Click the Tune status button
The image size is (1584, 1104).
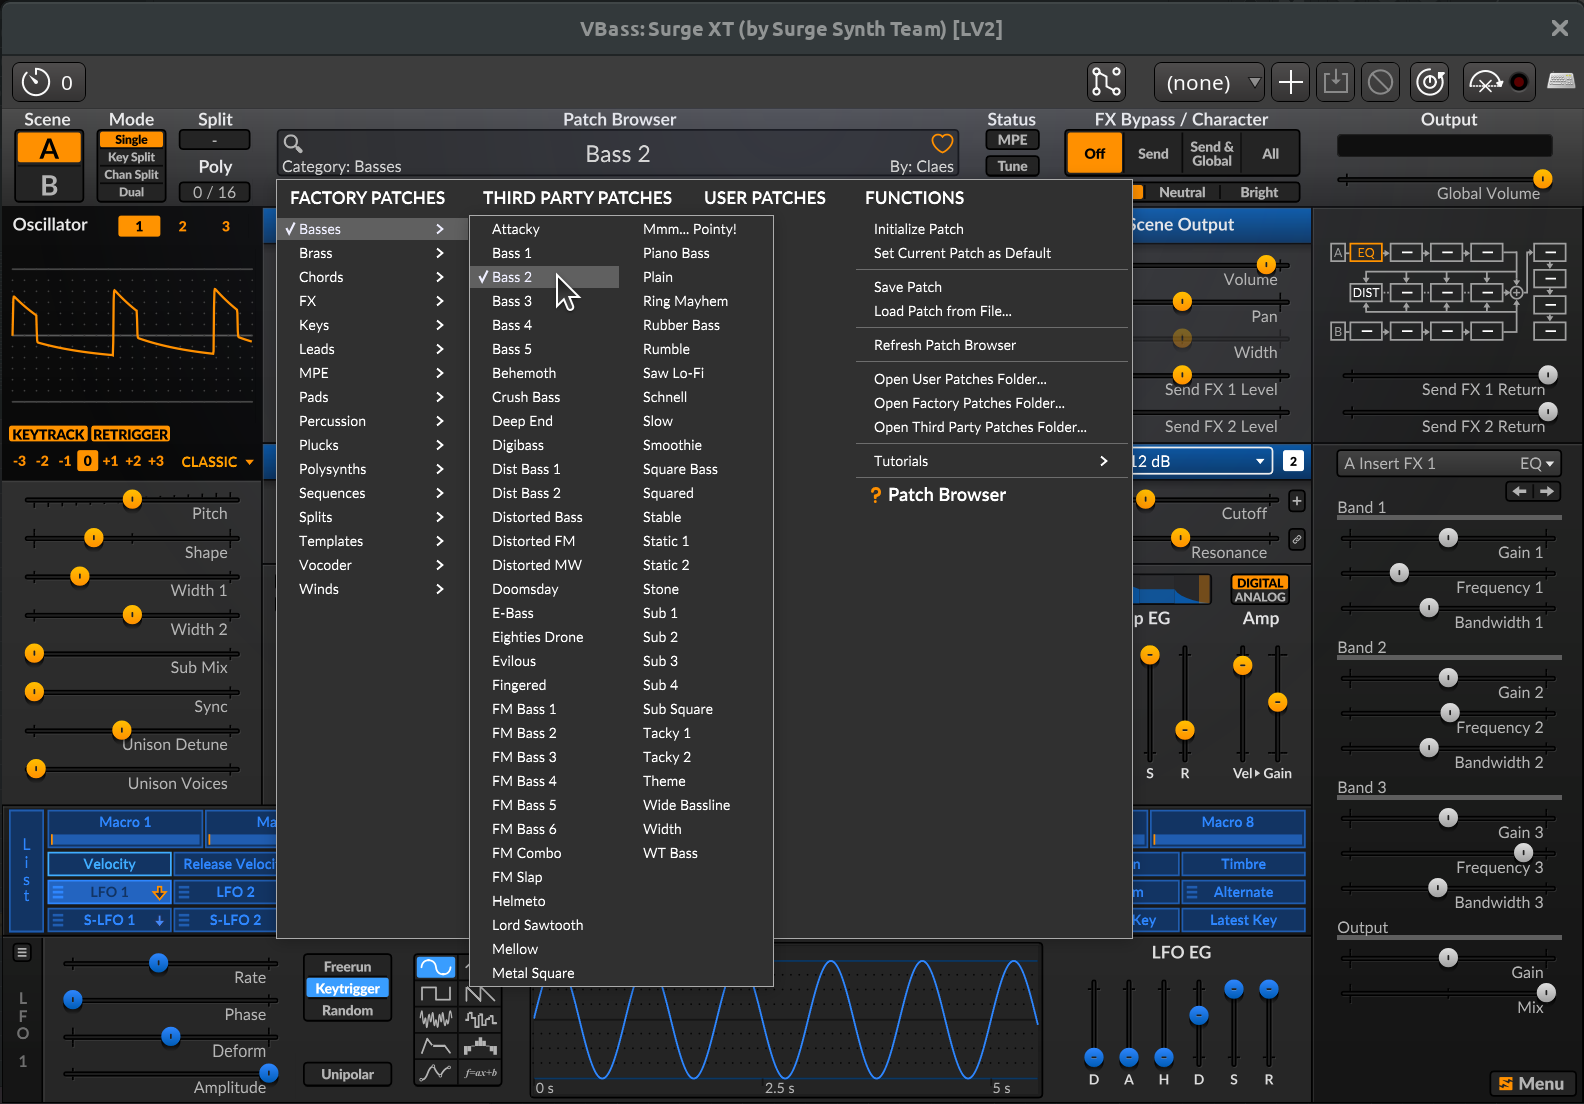tap(1012, 166)
